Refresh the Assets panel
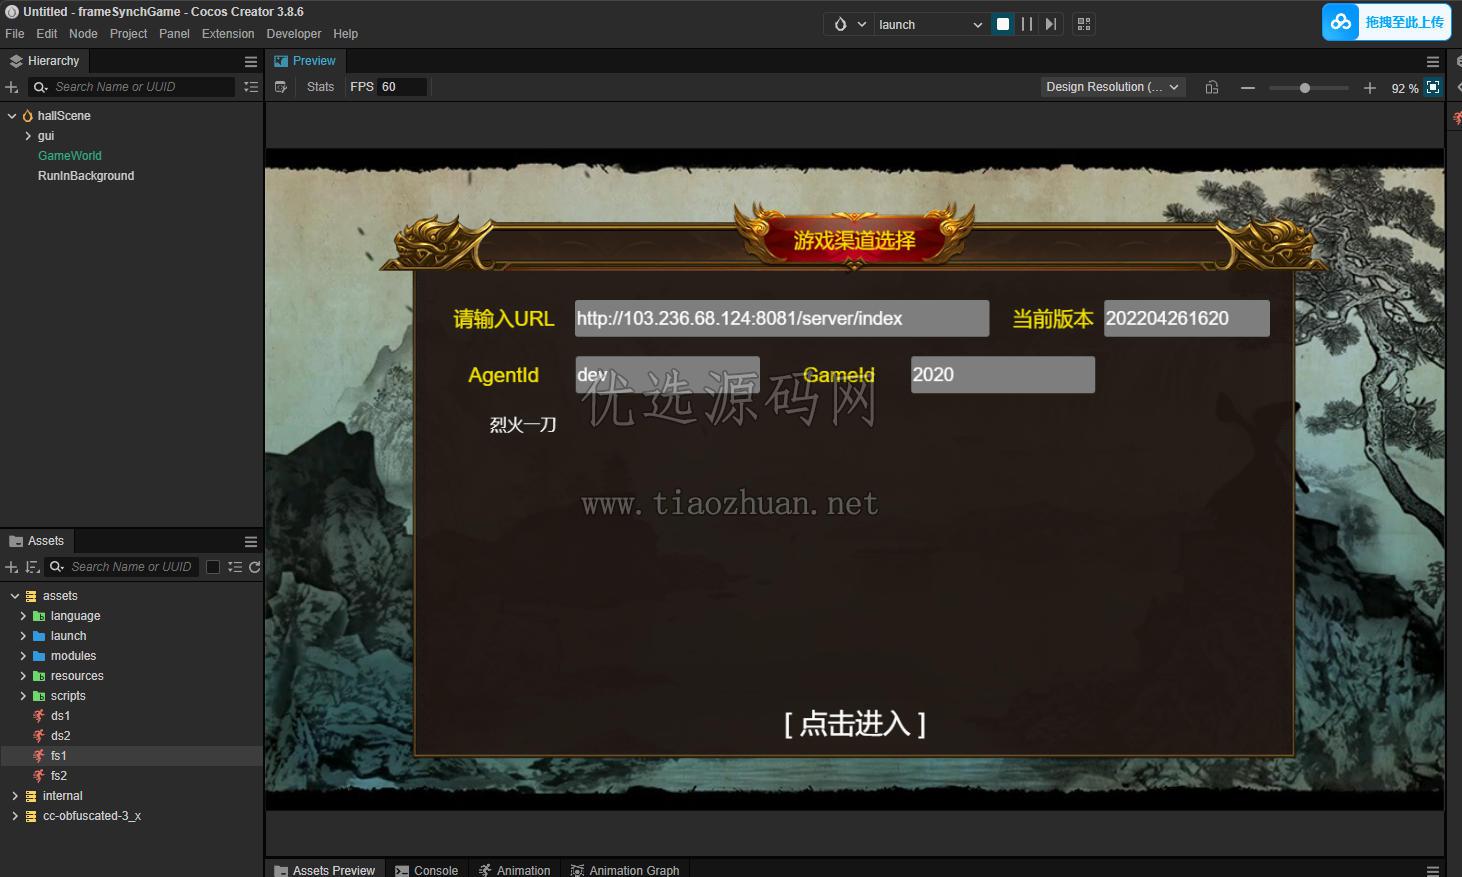1462x877 pixels. (255, 567)
